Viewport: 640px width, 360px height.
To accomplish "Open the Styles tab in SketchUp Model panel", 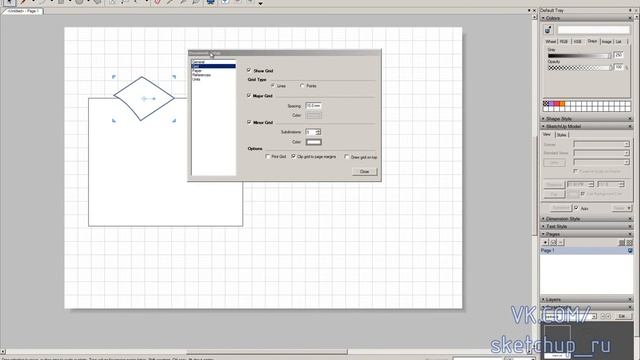I will (x=561, y=135).
